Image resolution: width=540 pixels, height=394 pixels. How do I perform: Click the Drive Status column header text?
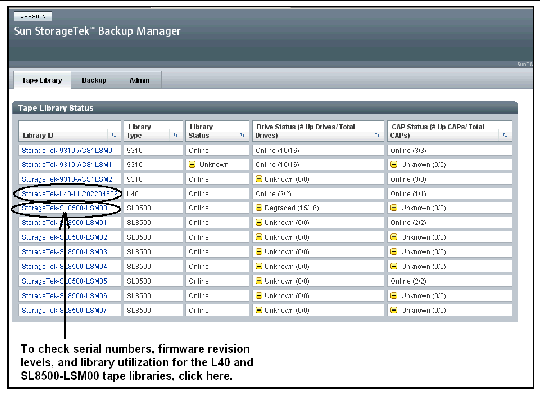(x=305, y=131)
